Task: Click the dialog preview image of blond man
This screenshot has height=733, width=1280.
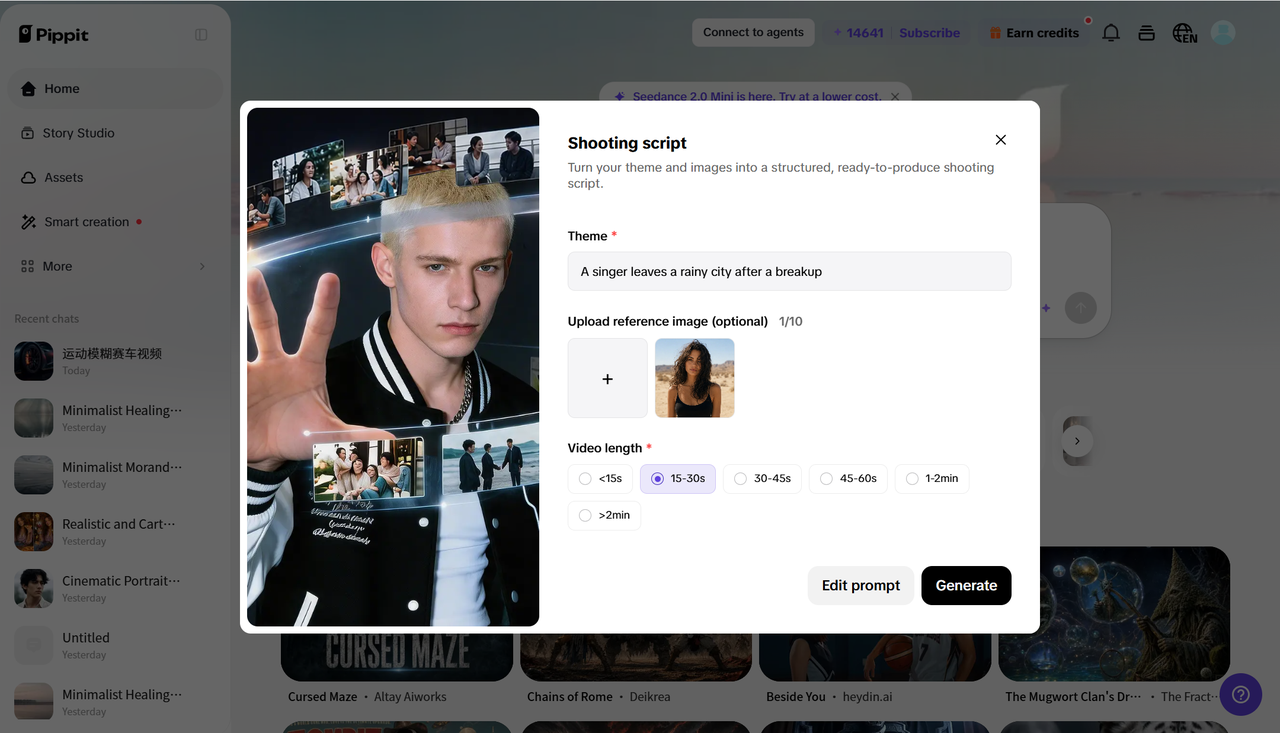Action: [x=393, y=367]
